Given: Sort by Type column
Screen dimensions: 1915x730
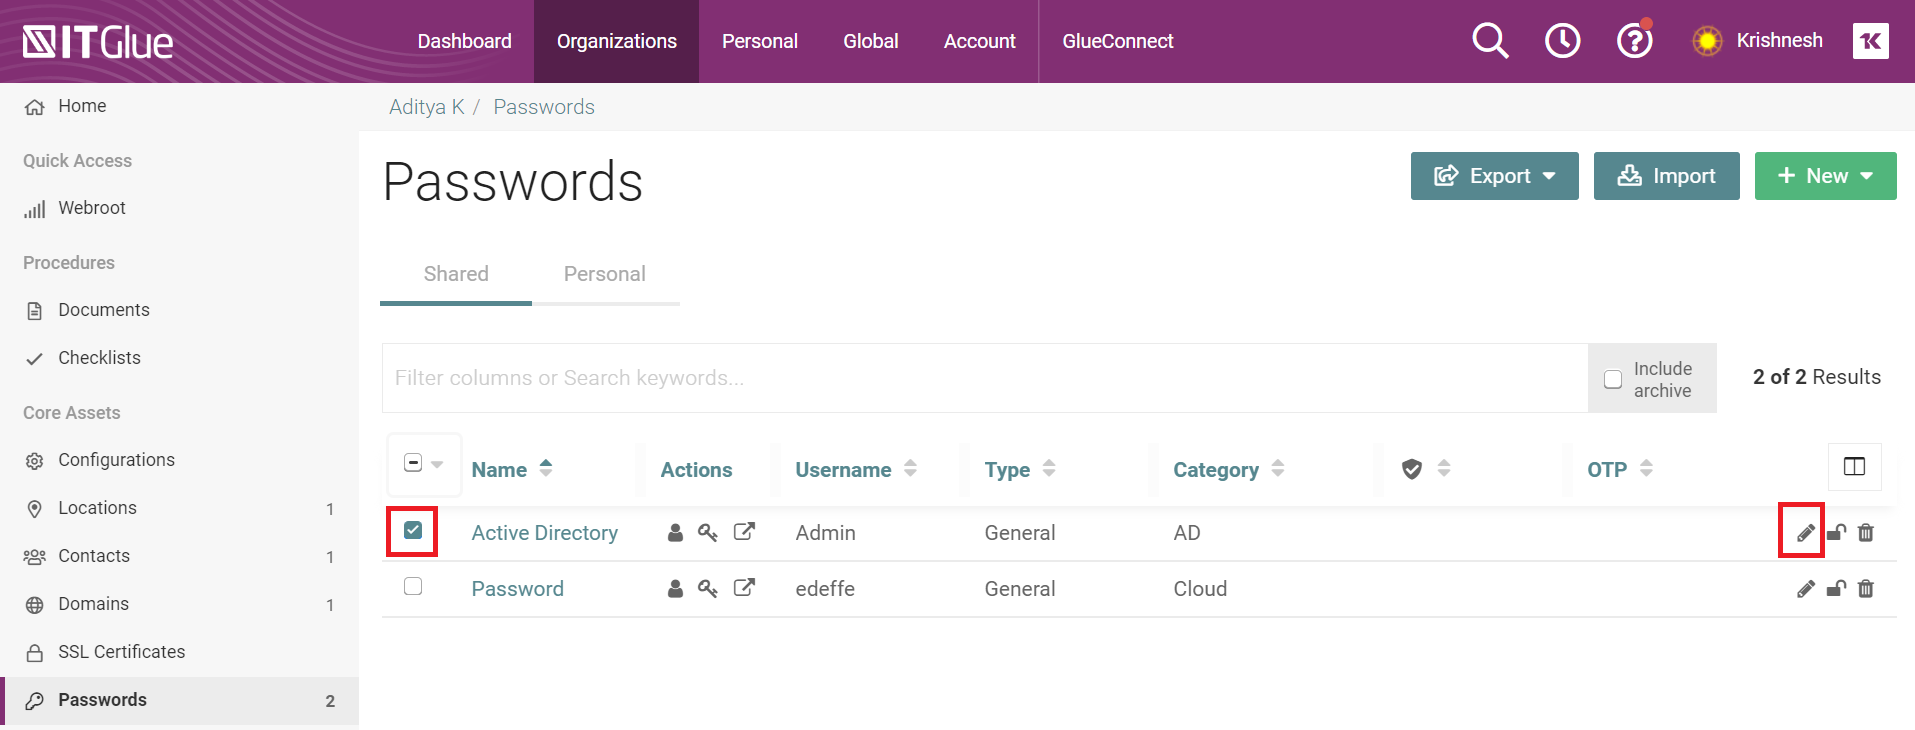Looking at the screenshot, I should point(1019,469).
